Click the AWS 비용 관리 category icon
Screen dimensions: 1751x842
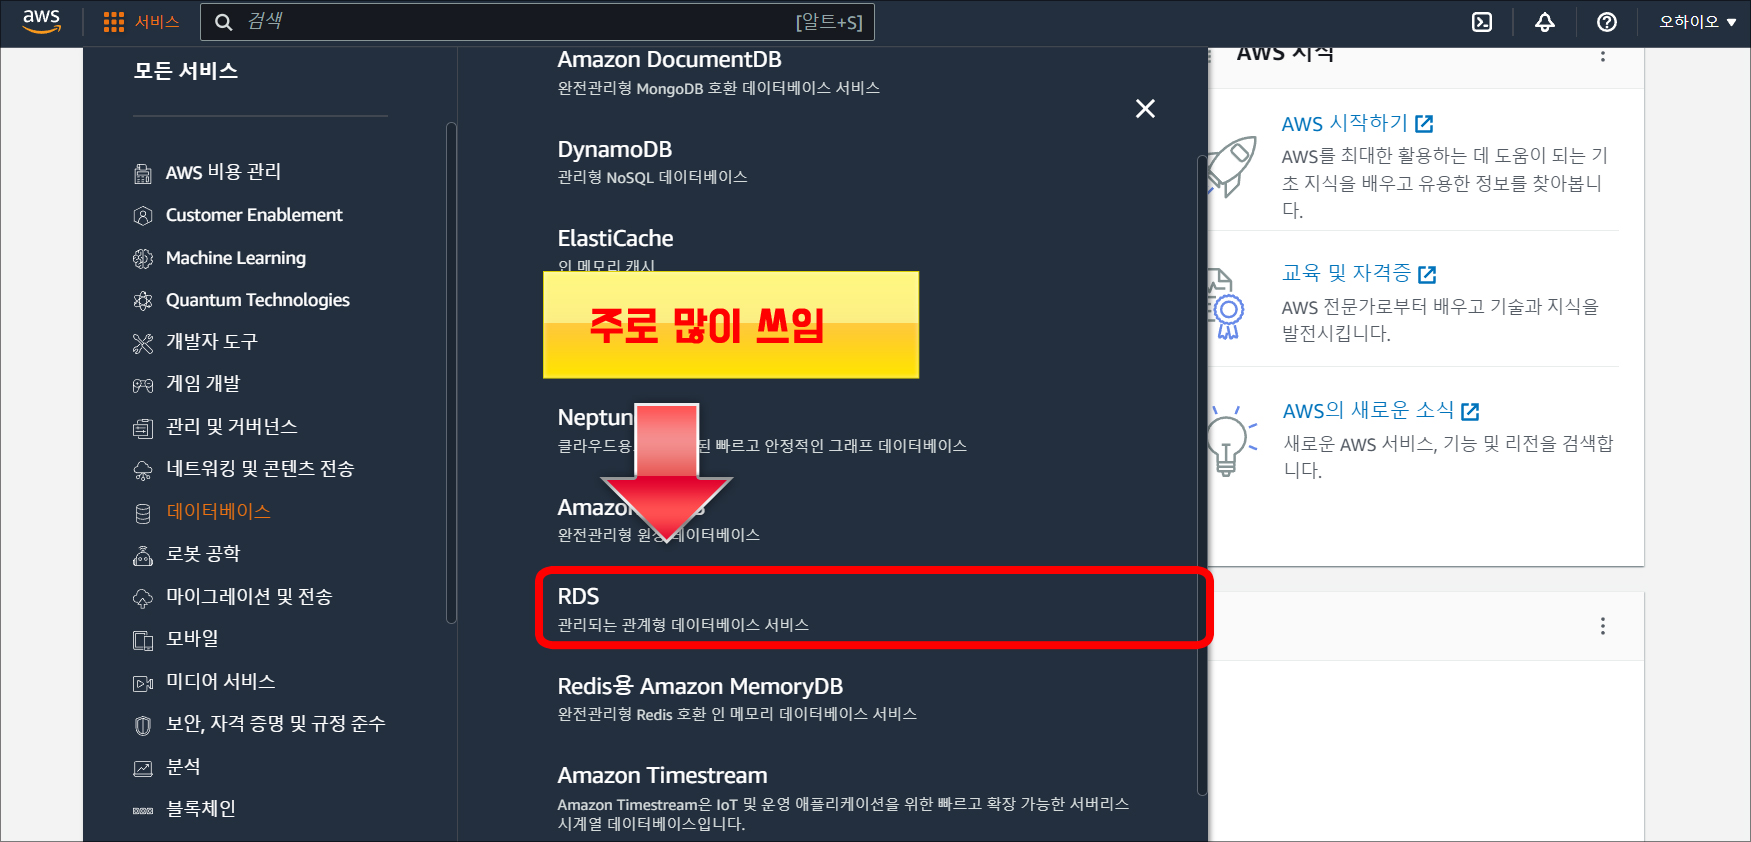[x=143, y=174]
